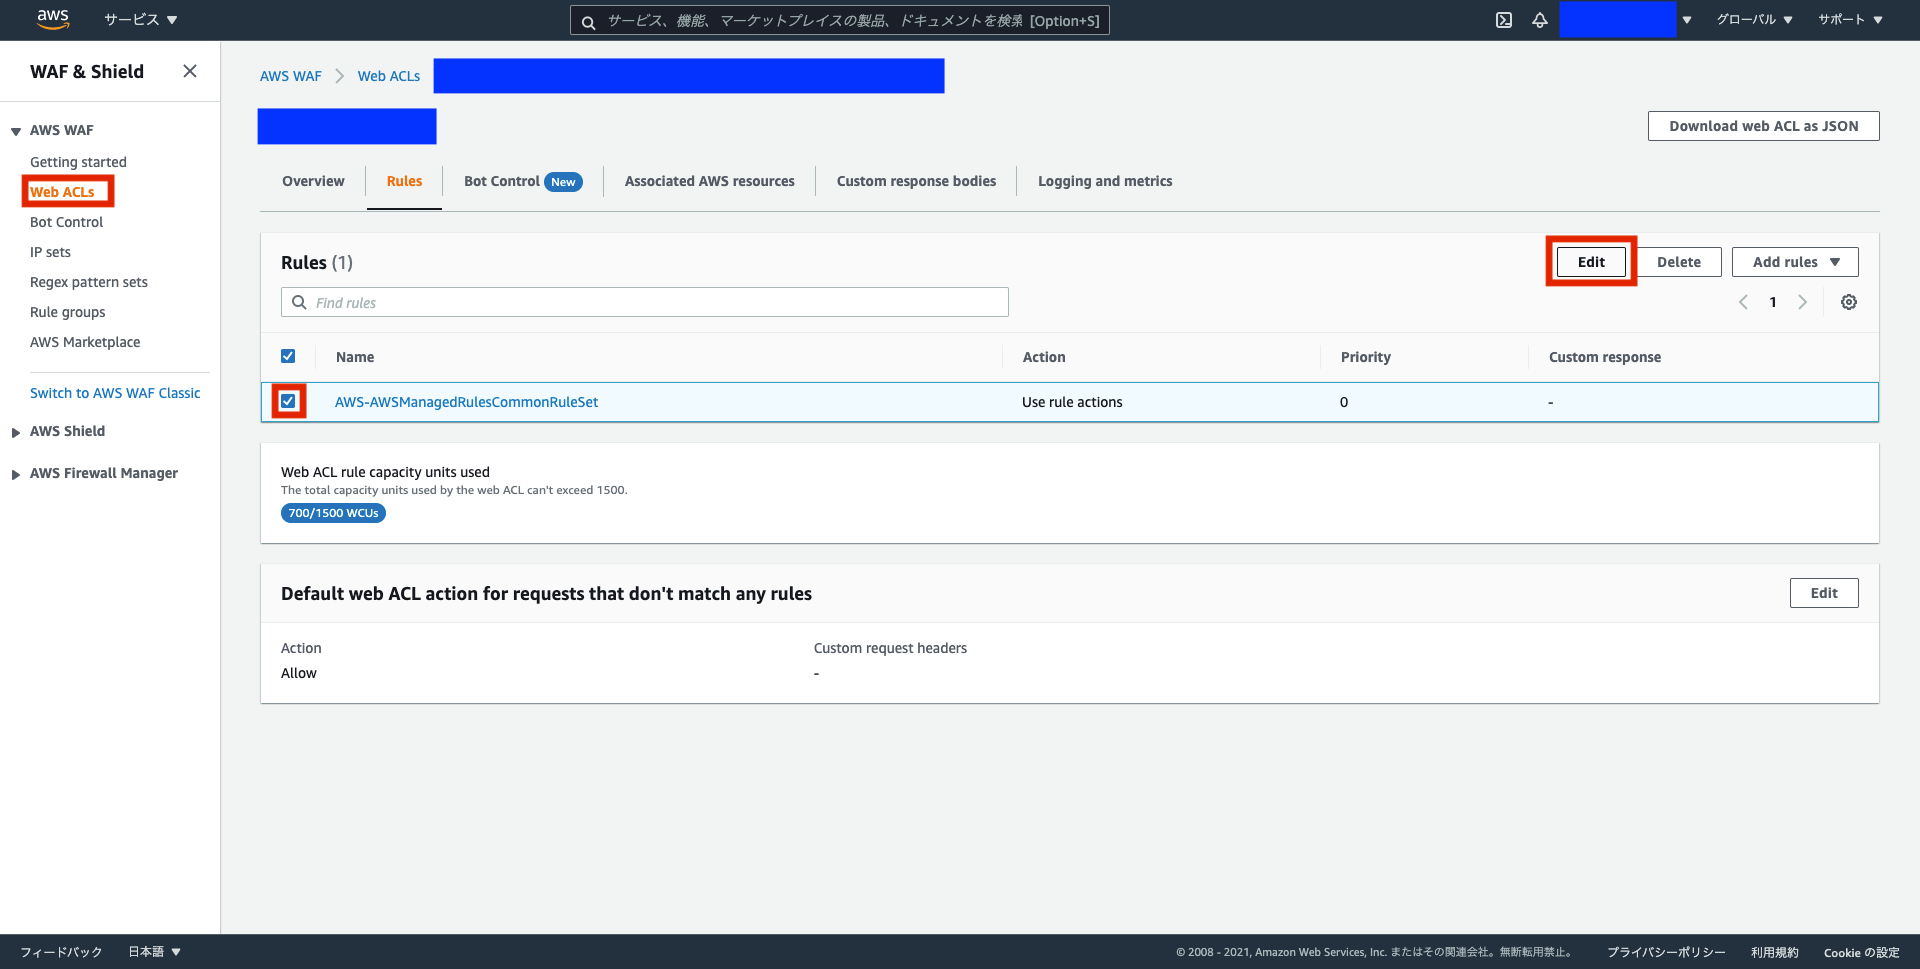Open the CloudShell terminal icon

(x=1504, y=20)
